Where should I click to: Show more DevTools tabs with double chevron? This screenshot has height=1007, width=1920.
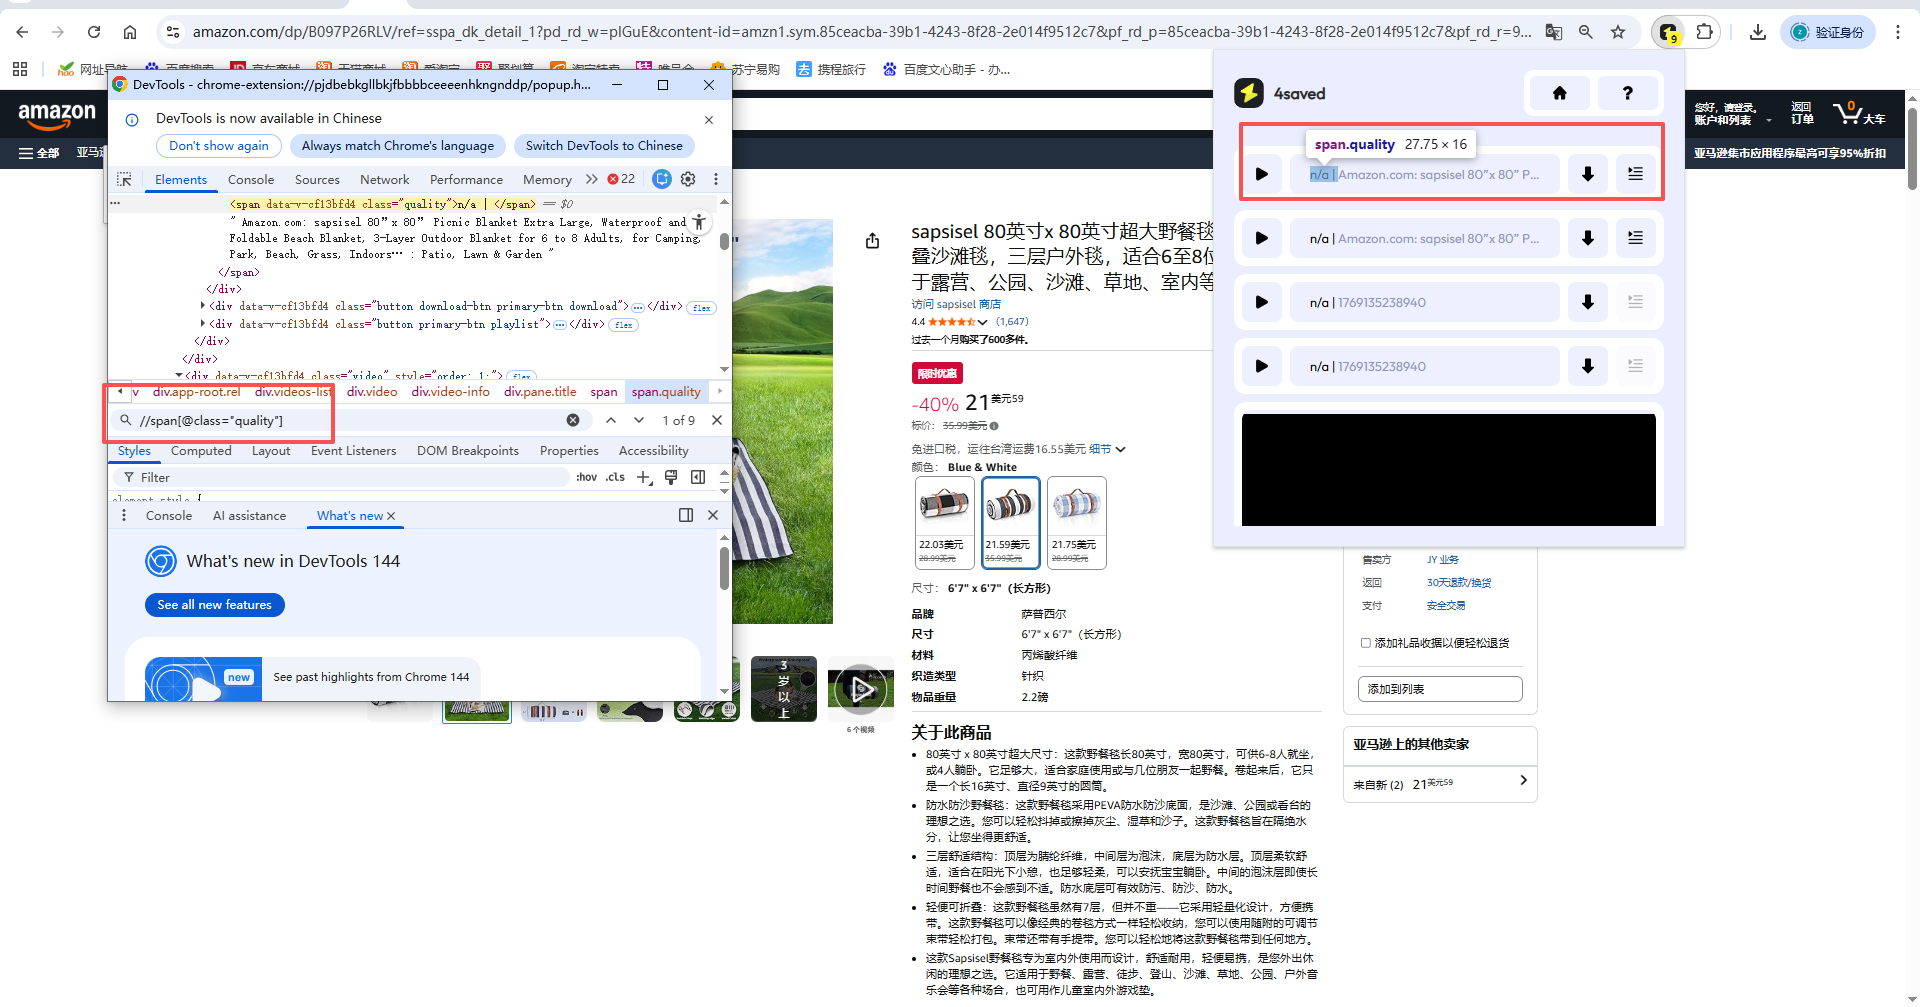click(x=591, y=179)
